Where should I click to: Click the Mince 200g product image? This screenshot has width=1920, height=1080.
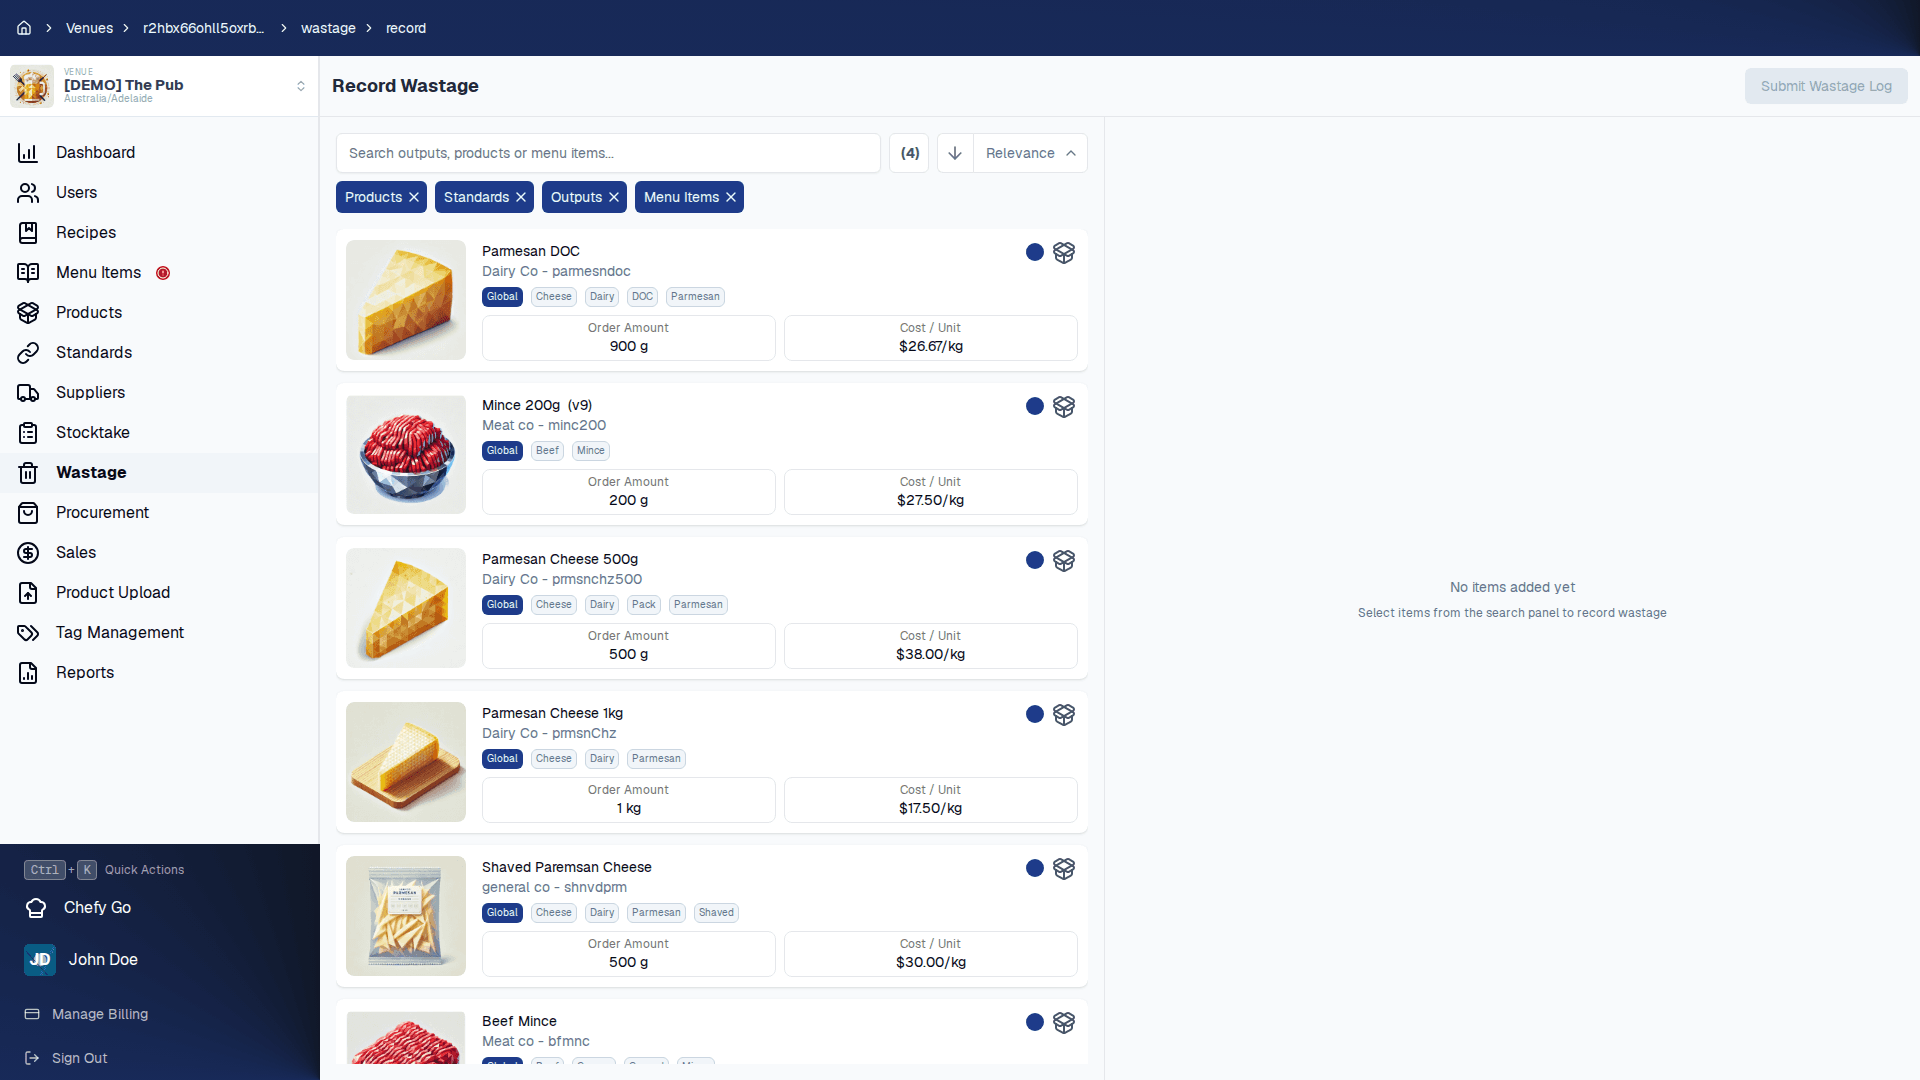coord(406,454)
